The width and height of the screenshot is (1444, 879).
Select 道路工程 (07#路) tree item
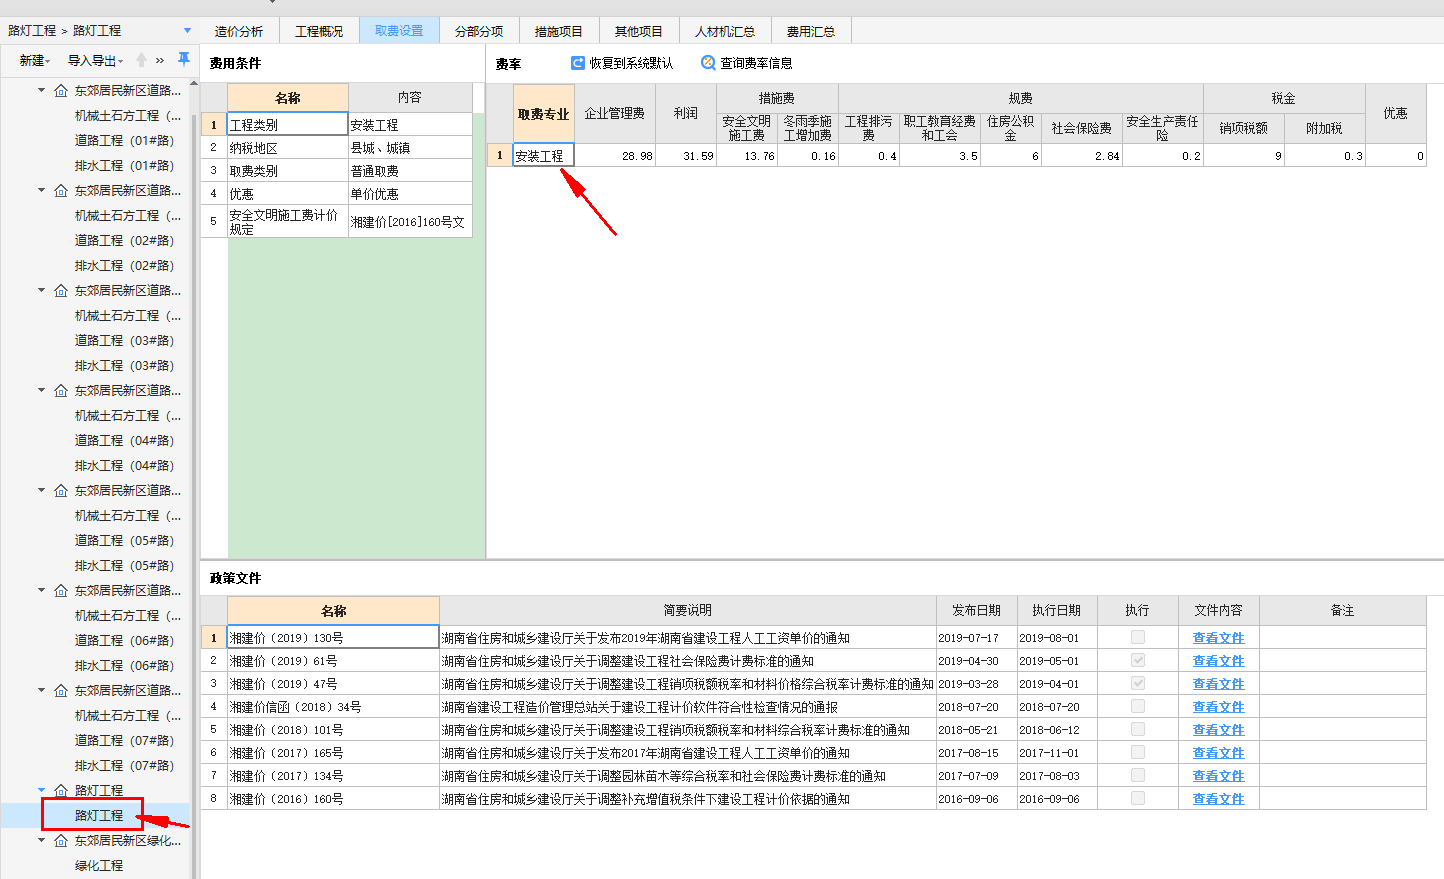124,741
